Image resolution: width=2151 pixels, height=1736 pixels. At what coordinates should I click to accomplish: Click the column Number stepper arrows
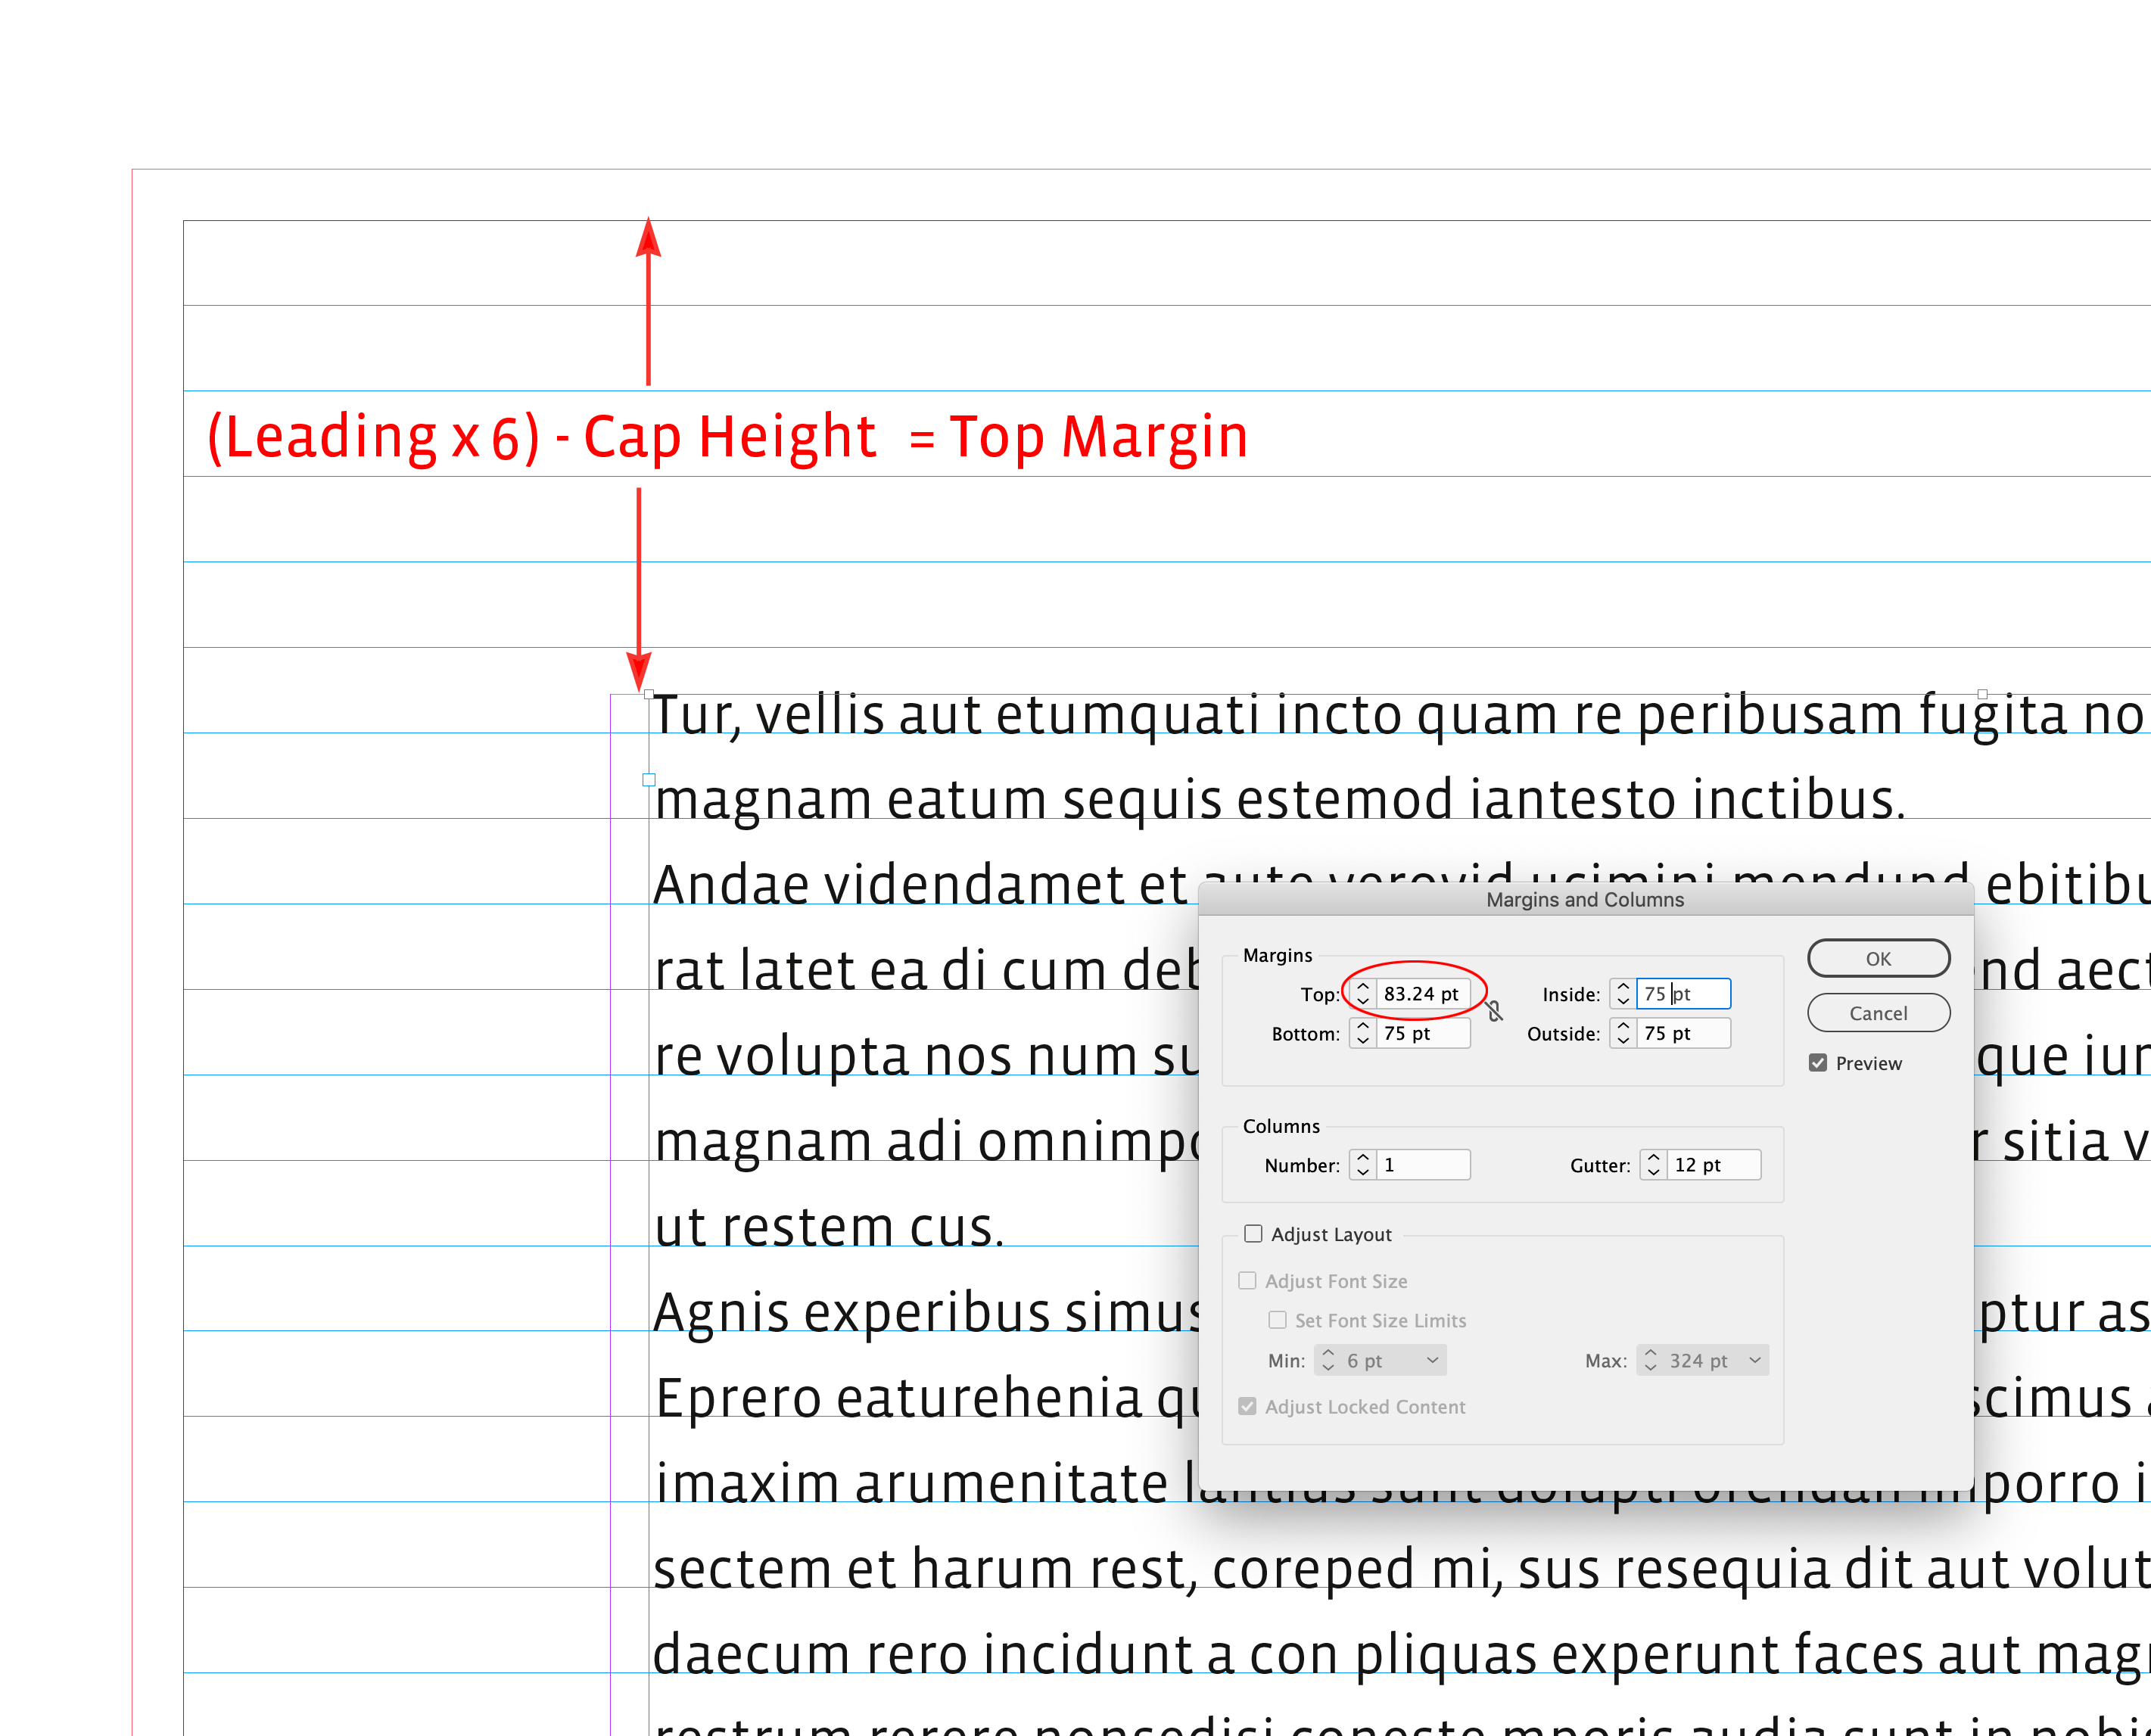pos(1362,1165)
